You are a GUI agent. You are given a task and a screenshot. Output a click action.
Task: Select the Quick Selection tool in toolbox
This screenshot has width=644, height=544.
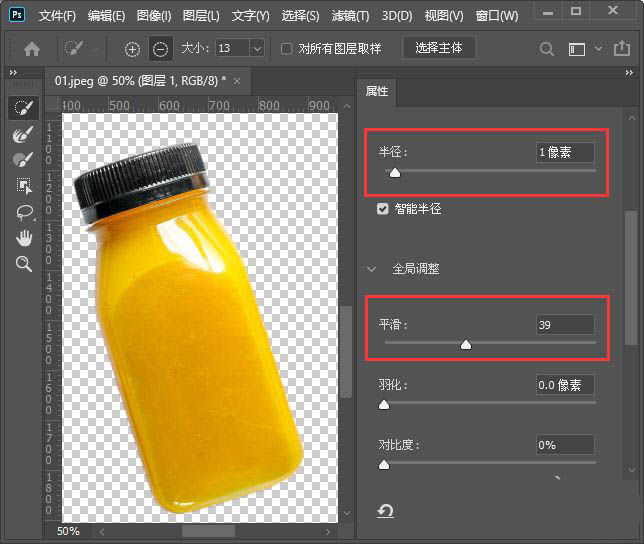[23, 108]
